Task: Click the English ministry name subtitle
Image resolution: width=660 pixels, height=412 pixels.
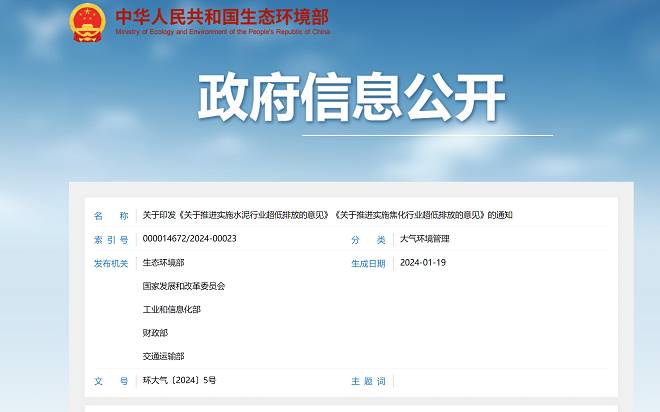Action: coord(222,31)
